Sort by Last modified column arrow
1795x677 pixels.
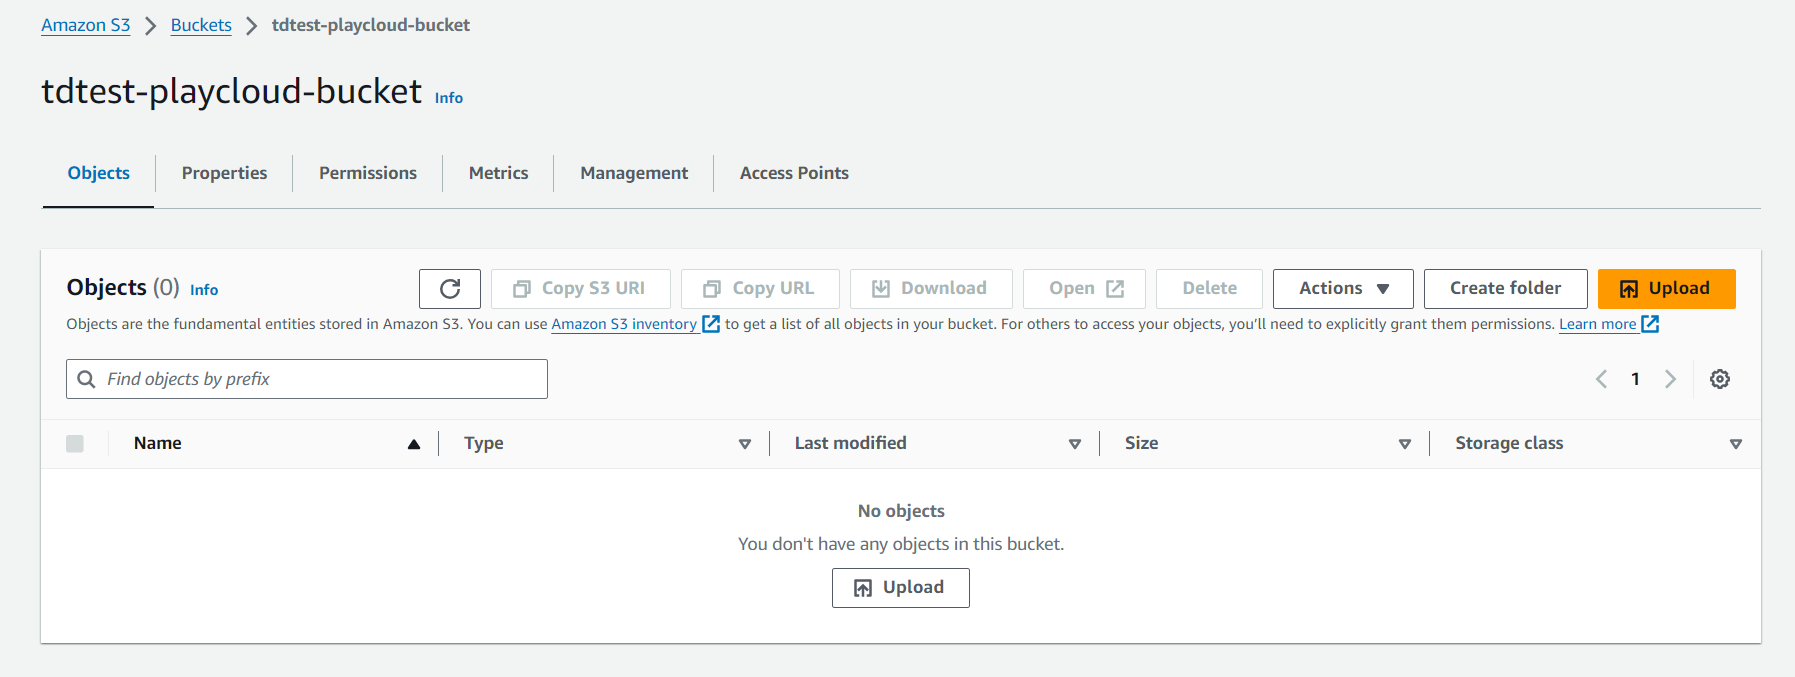coord(1074,444)
